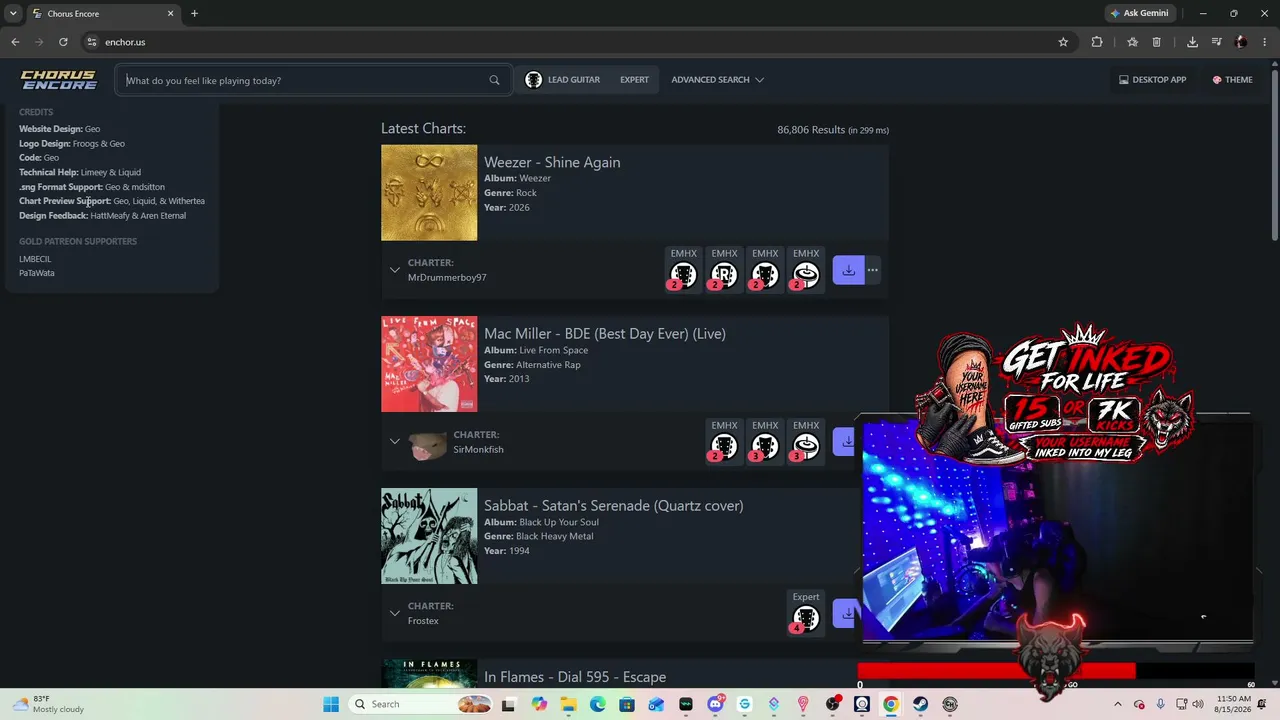Open Steam from the taskbar
This screenshot has width=1280, height=720.
click(x=920, y=704)
